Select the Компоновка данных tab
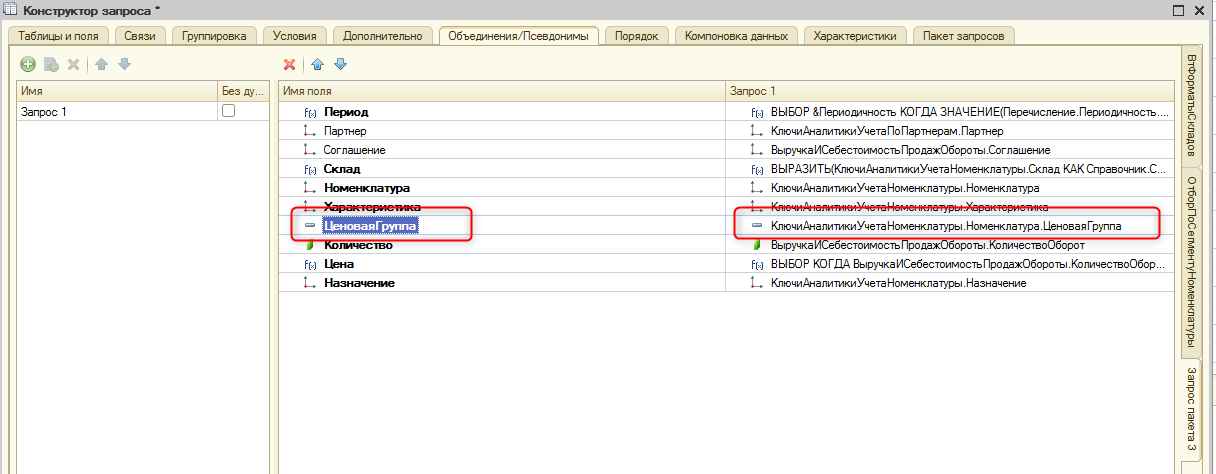 click(737, 36)
